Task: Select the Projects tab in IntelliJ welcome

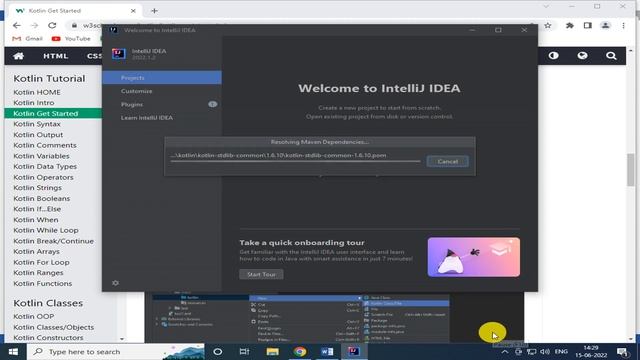Action: pos(162,78)
